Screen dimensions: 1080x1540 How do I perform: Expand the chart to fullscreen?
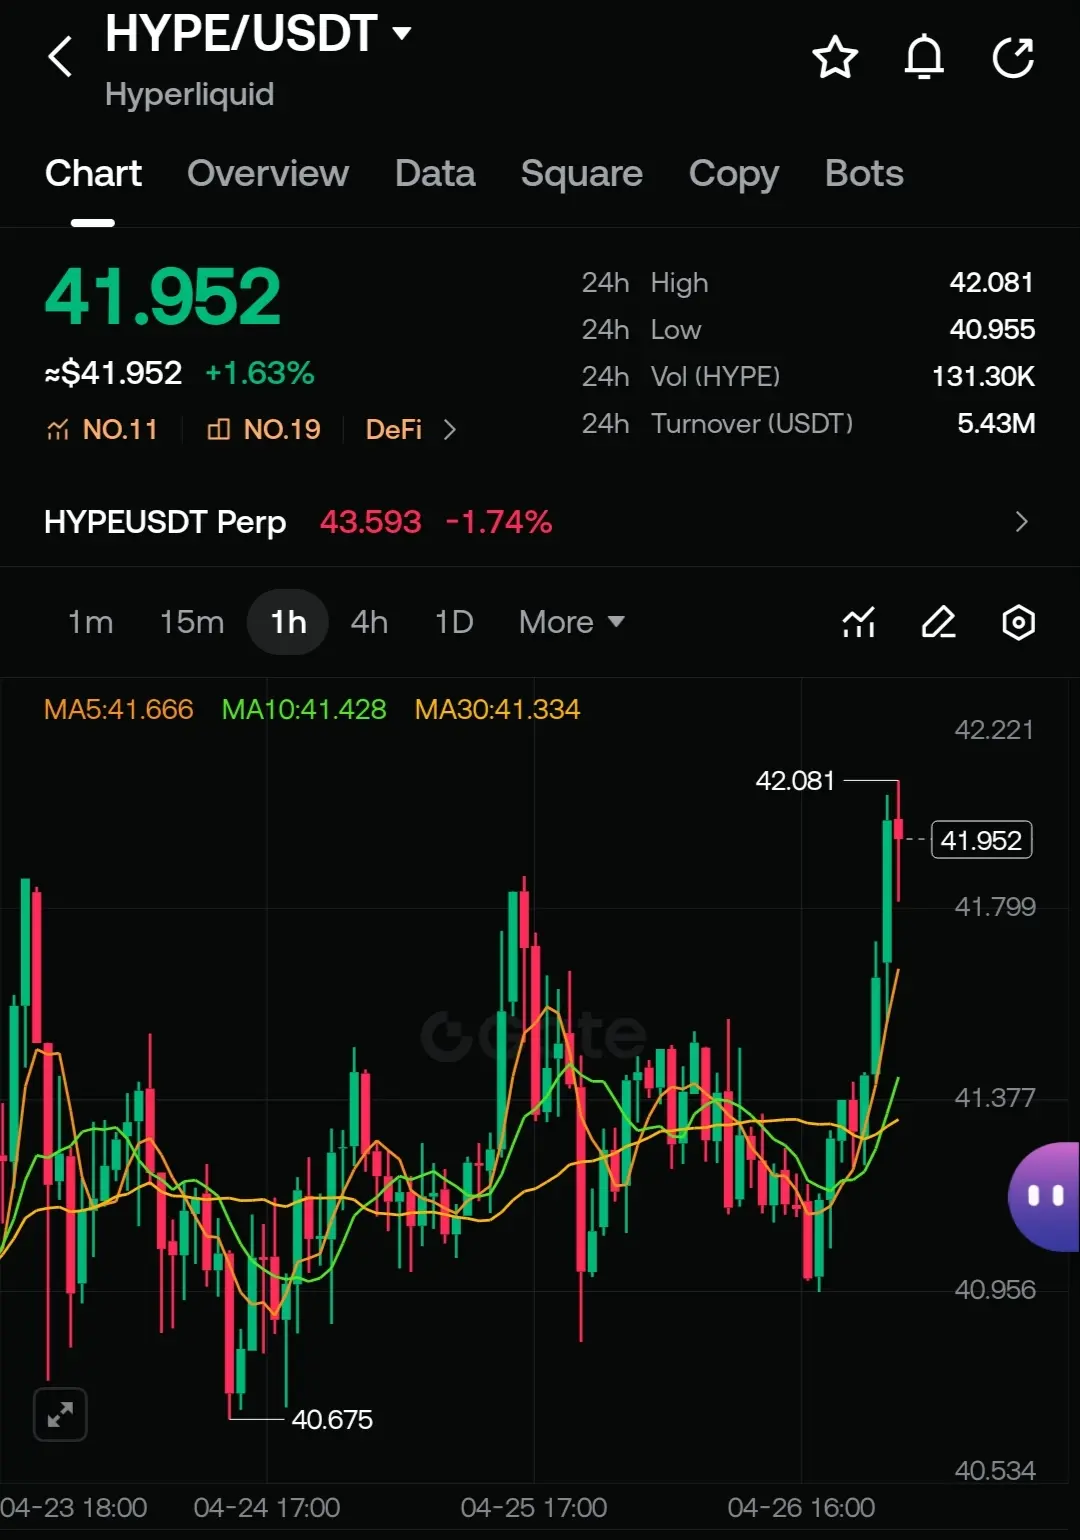point(60,1414)
